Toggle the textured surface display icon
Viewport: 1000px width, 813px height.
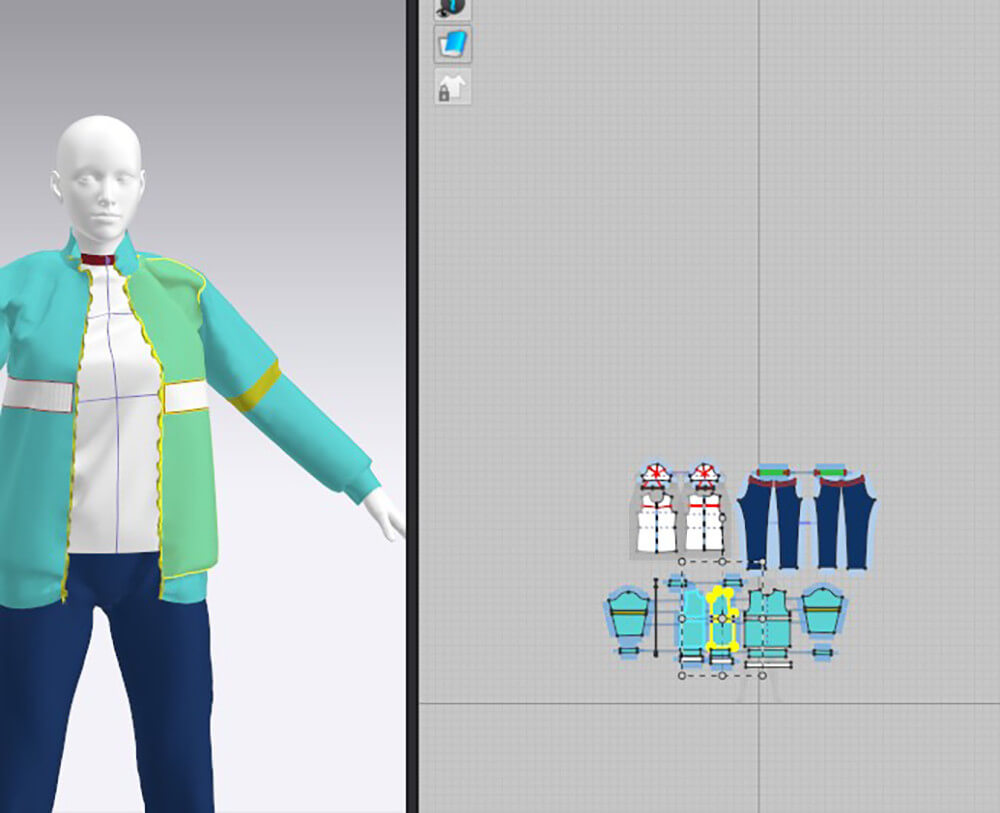coord(453,45)
